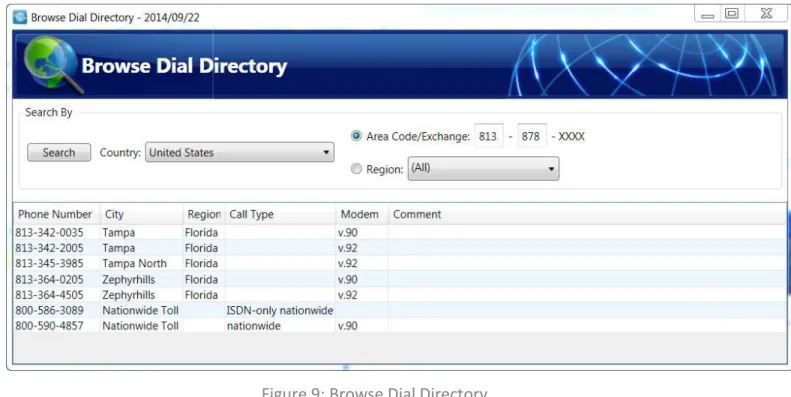
Task: Click the ISDN-only nationwide call type cell
Action: click(280, 310)
